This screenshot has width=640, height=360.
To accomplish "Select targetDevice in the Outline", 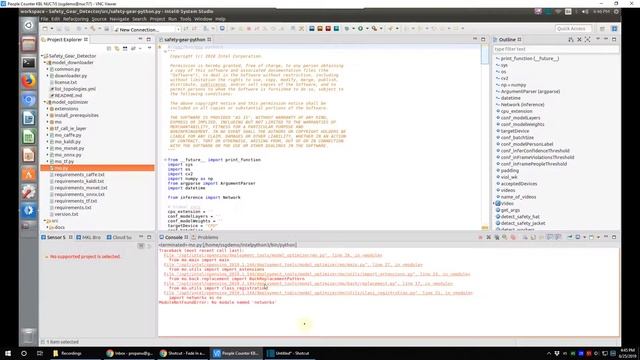I will pos(515,131).
